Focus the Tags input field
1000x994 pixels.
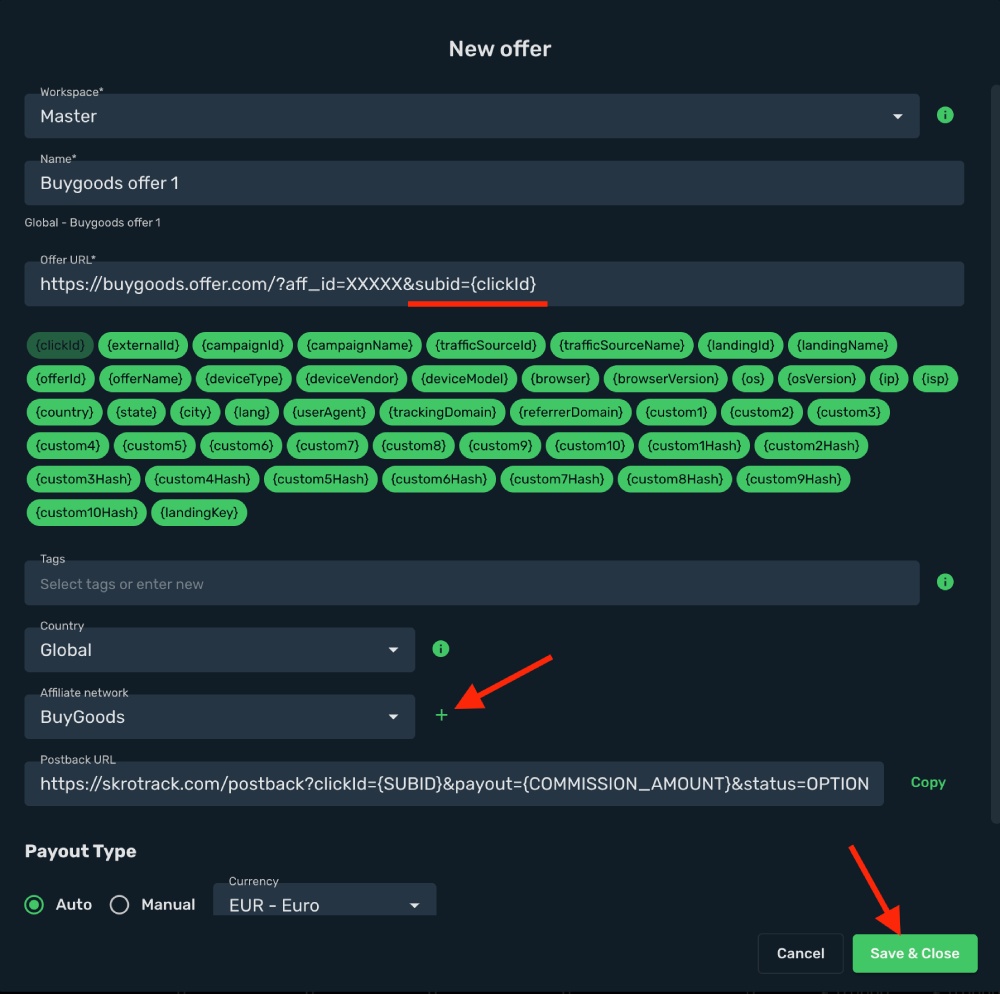pyautogui.click(x=472, y=583)
